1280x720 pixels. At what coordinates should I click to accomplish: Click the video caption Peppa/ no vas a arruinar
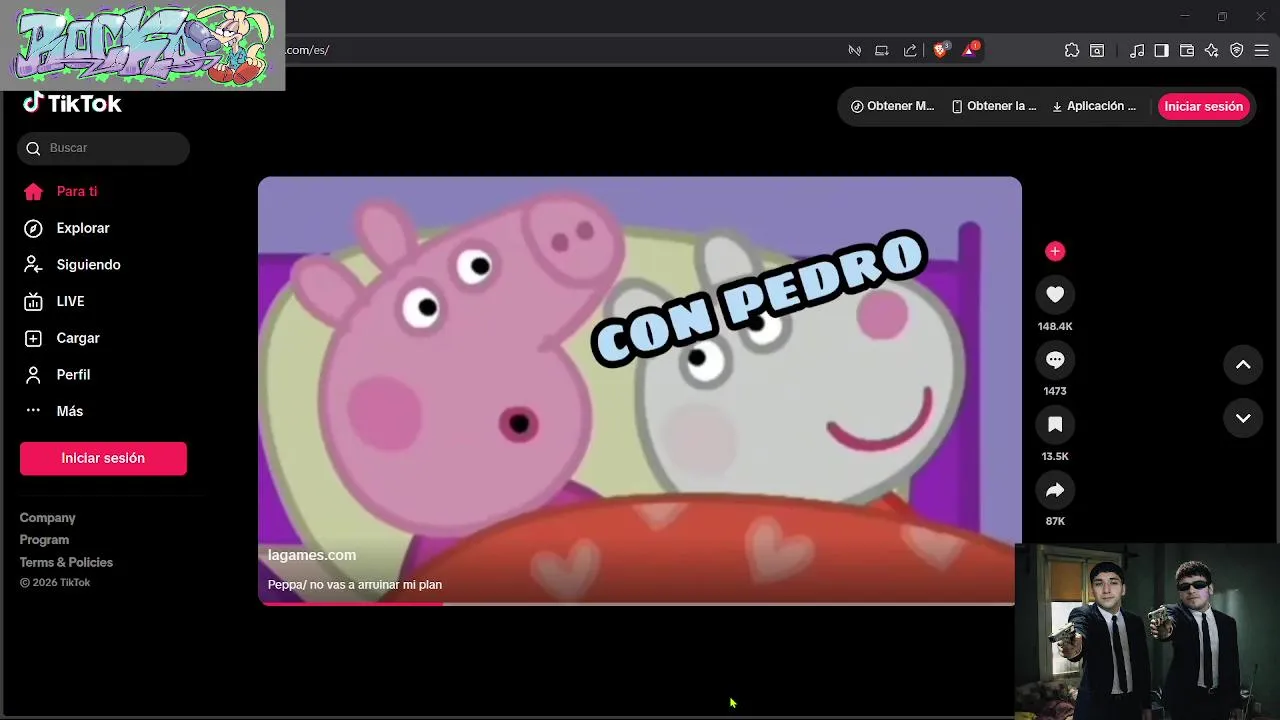[x=355, y=585]
